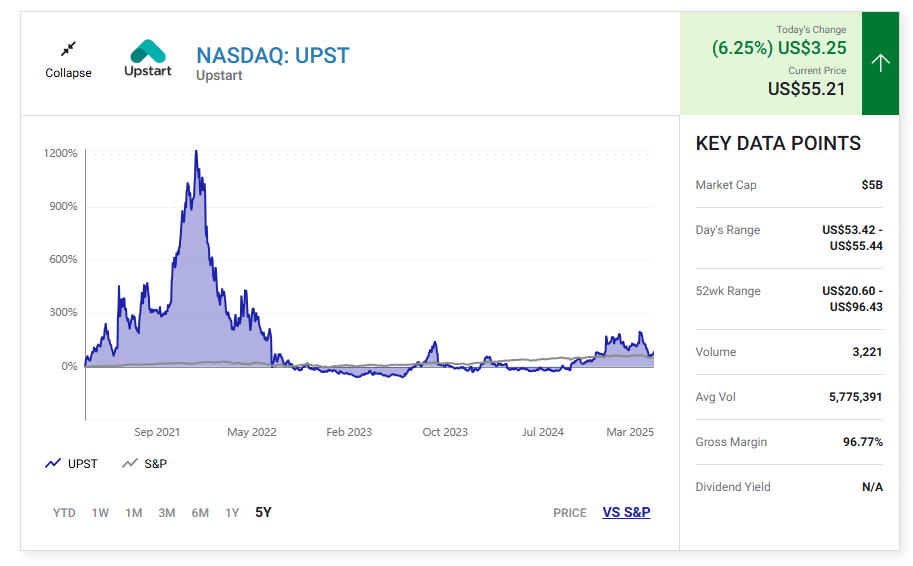Image resolution: width=913 pixels, height=566 pixels.
Task: Click the Collapse label text
Action: pyautogui.click(x=68, y=73)
